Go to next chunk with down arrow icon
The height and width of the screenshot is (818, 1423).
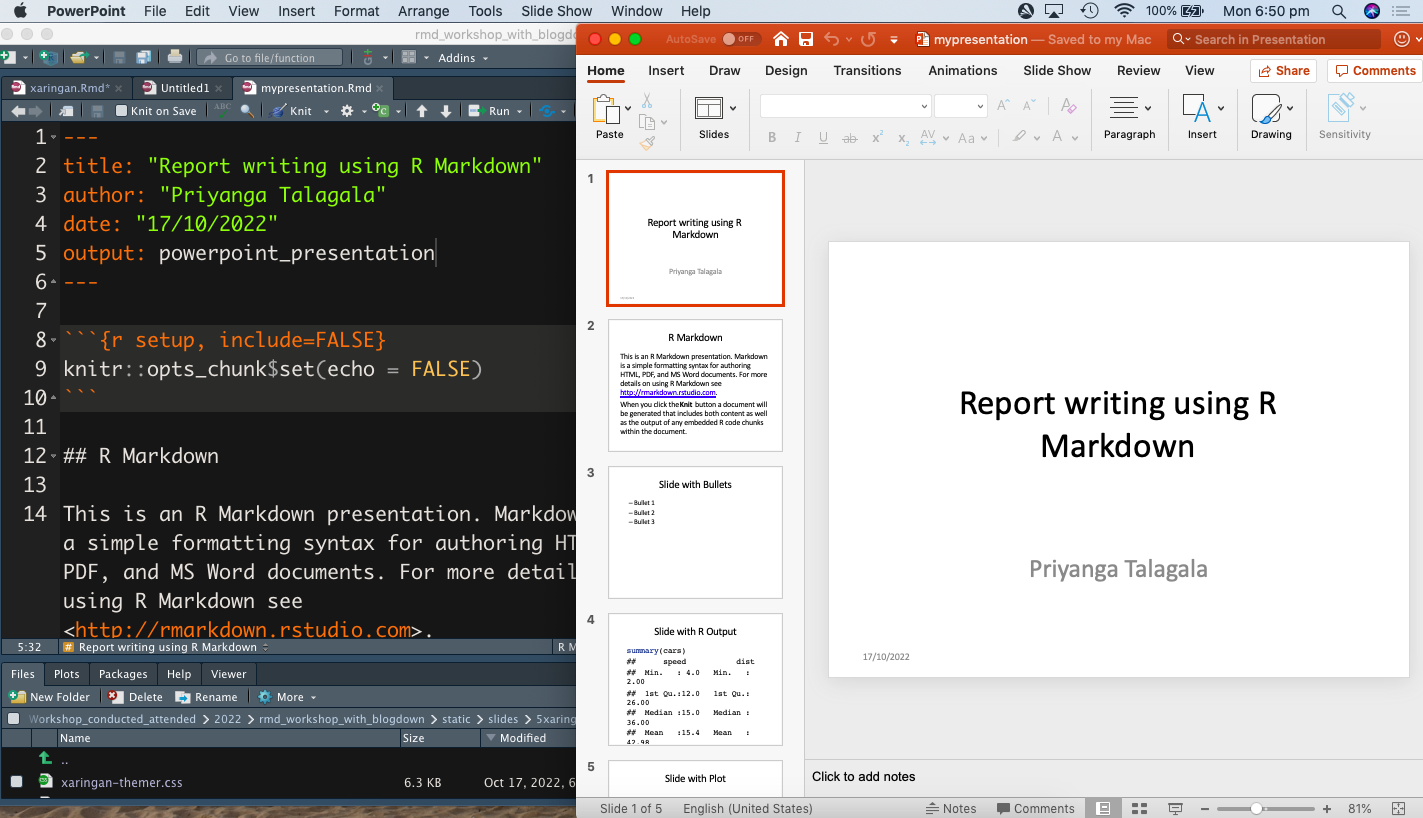tap(446, 111)
